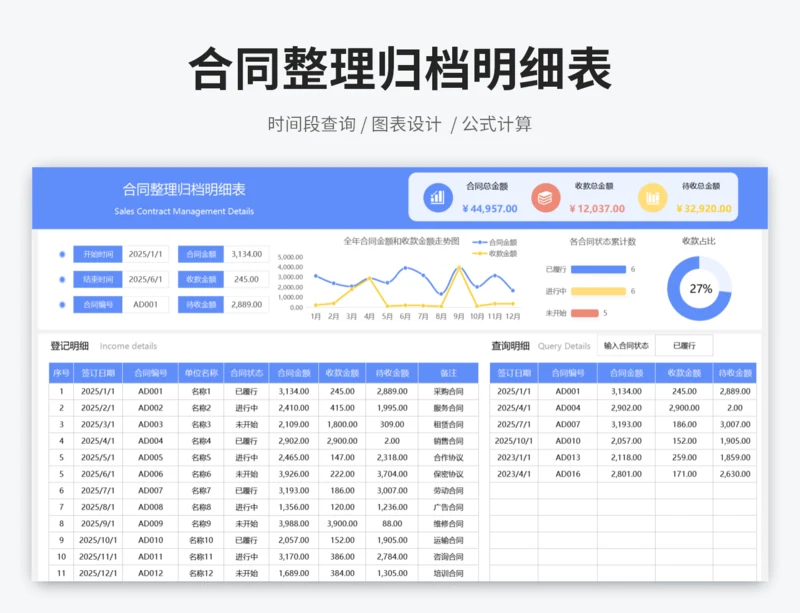Click the amount cell 3,988.00
Screen dimensions: 800x613
[x=294, y=524]
